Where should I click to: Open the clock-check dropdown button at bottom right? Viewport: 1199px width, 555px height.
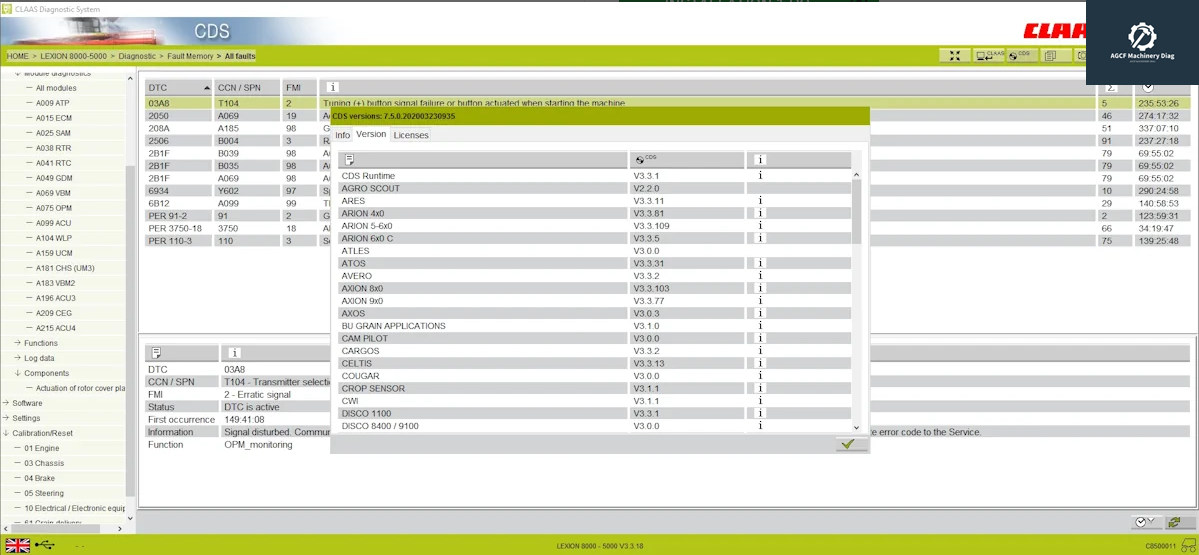tap(1145, 522)
